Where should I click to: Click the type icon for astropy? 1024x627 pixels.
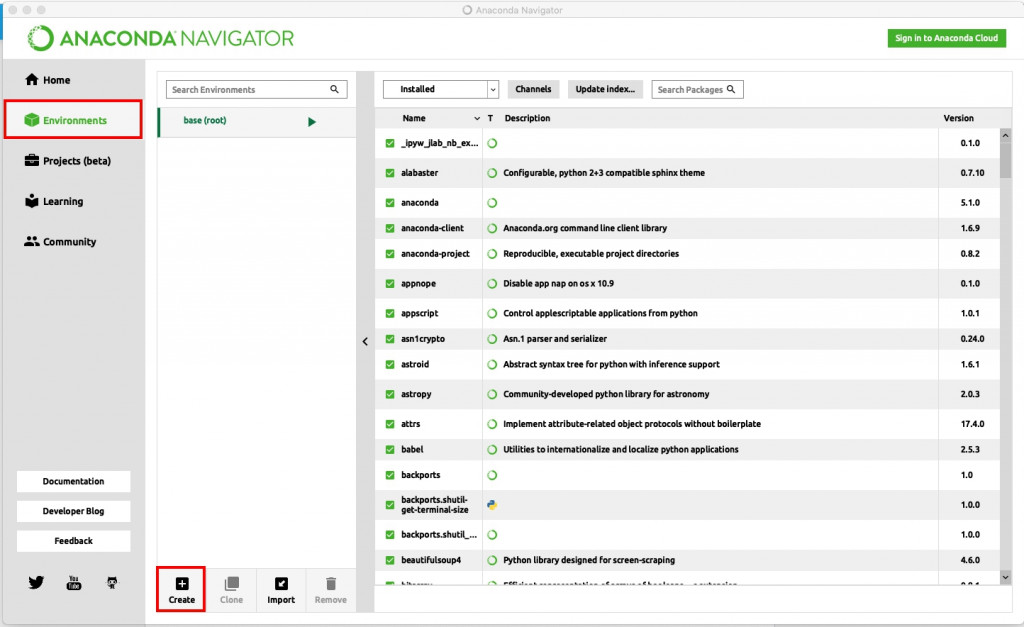pyautogui.click(x=492, y=394)
